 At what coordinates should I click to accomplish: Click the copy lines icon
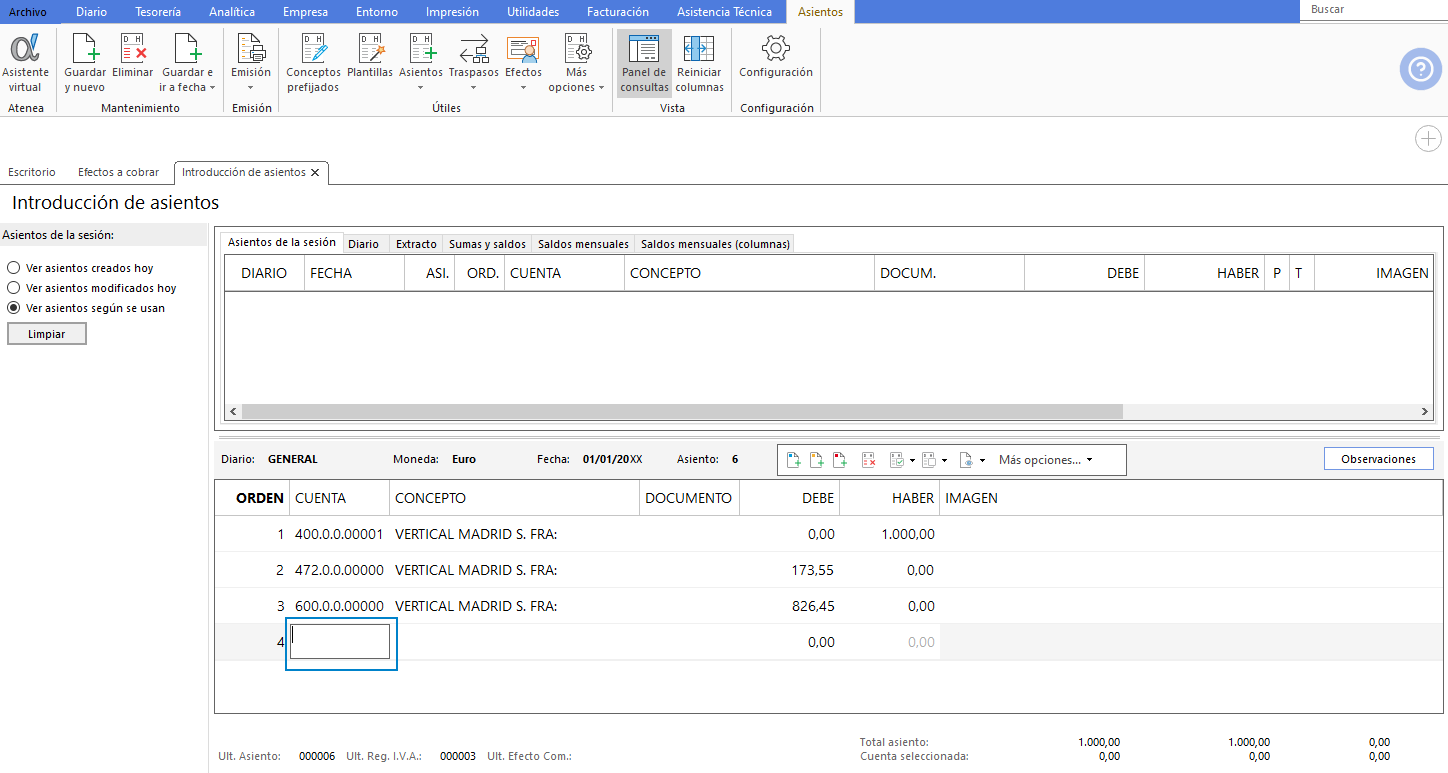click(x=928, y=460)
